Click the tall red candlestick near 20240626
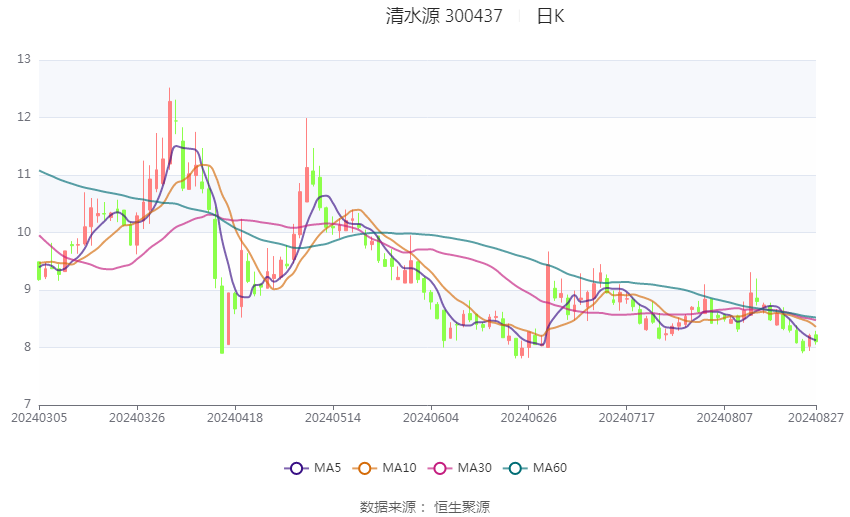This screenshot has height=517, width=850. click(548, 300)
